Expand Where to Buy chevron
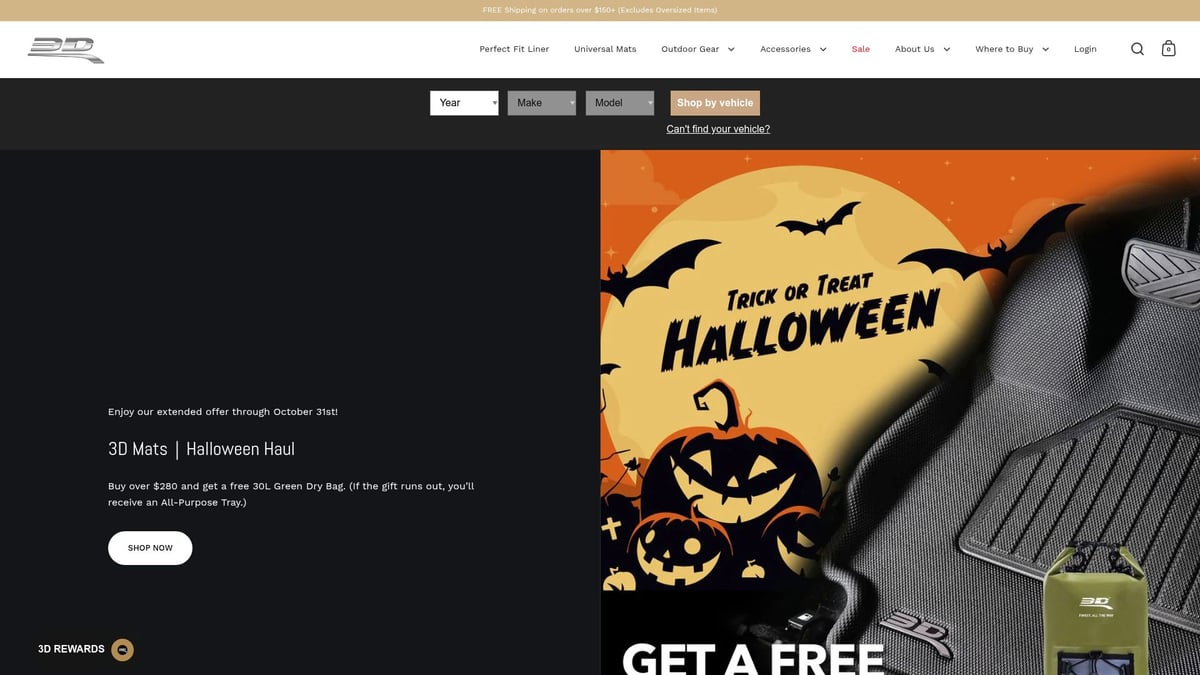Viewport: 1200px width, 675px height. [x=1046, y=49]
